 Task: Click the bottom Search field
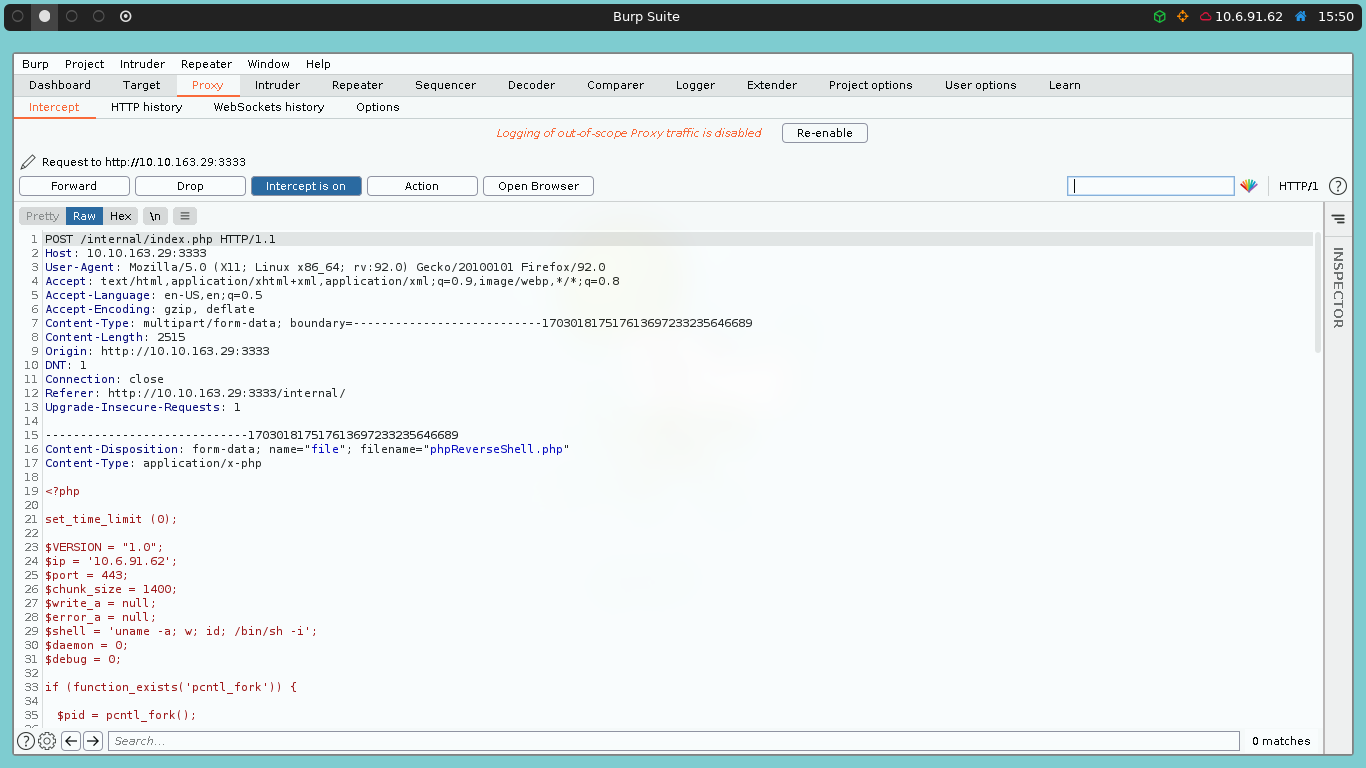pyautogui.click(x=673, y=741)
